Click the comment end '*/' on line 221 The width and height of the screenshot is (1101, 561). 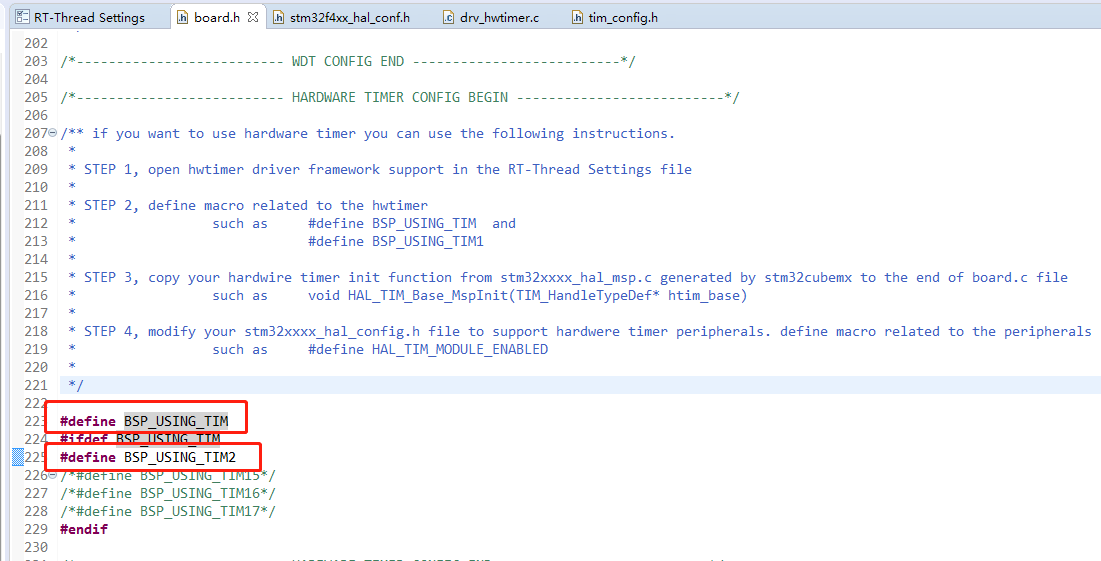[x=76, y=385]
